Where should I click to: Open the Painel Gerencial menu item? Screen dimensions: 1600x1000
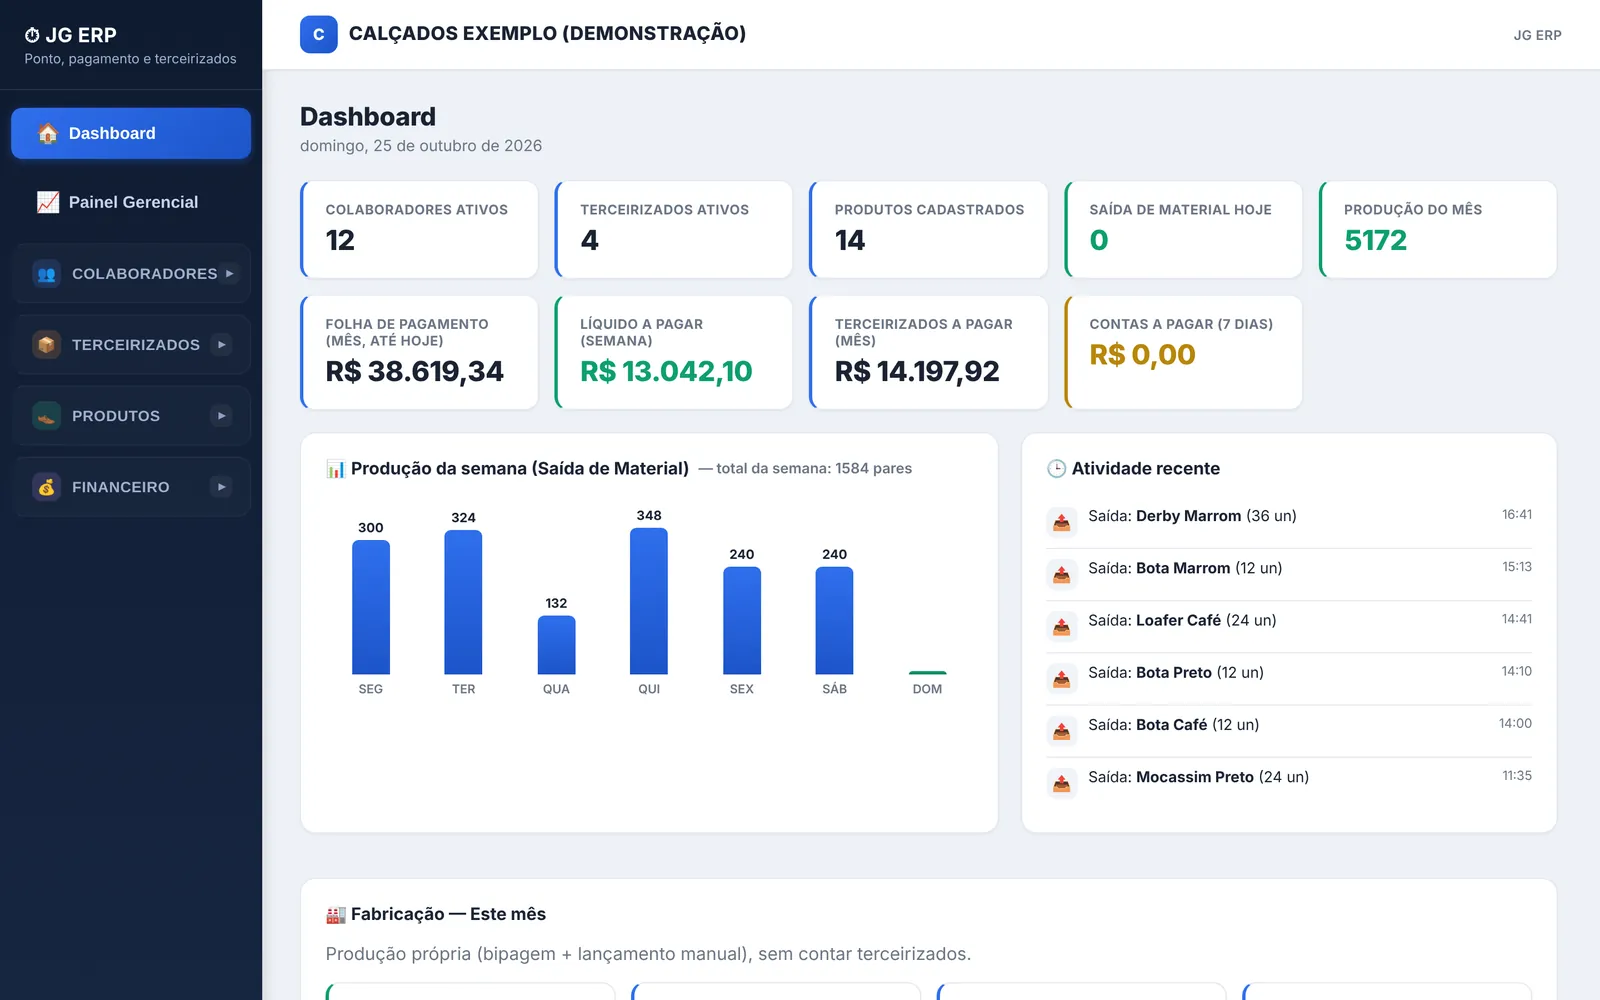(x=131, y=202)
